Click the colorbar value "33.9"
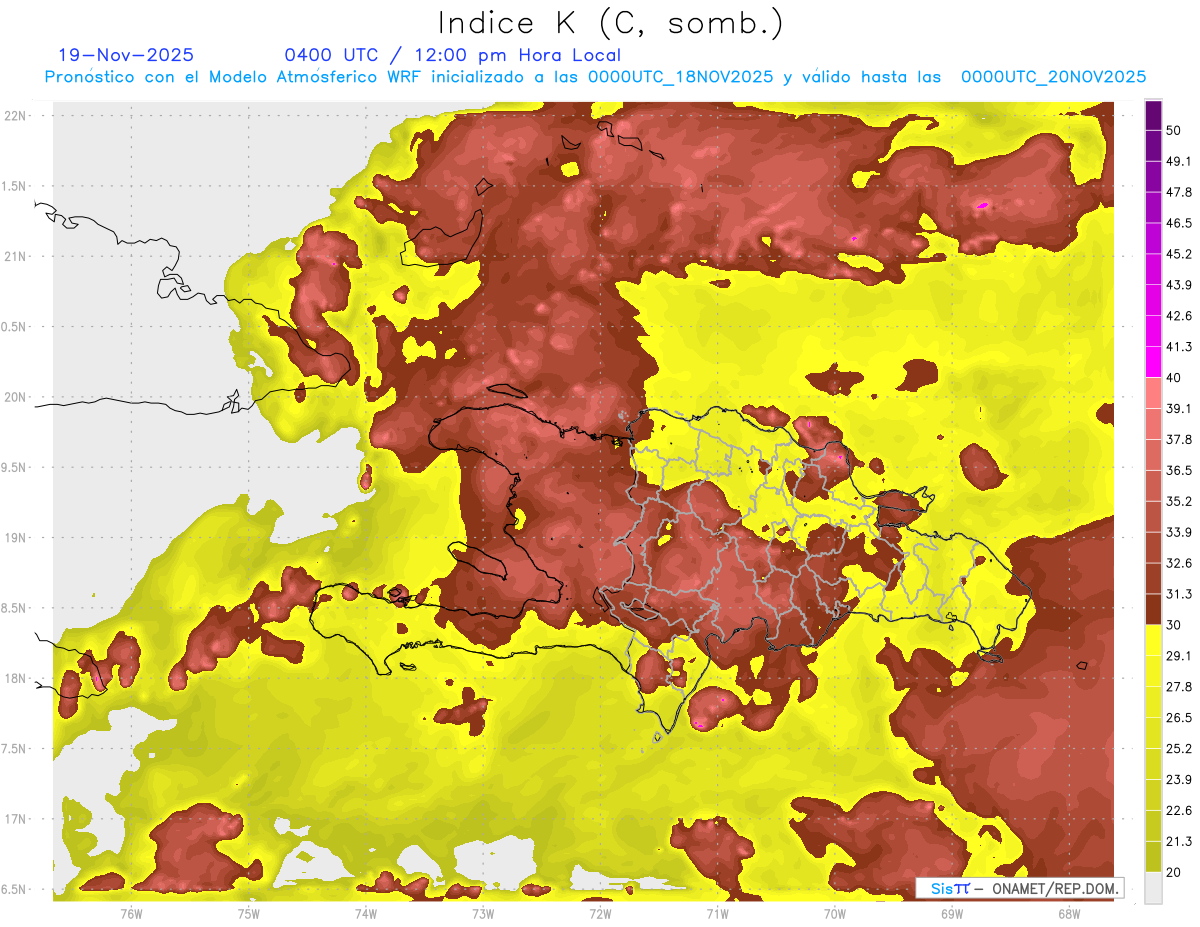Image resolution: width=1200 pixels, height=927 pixels. pos(1179,532)
